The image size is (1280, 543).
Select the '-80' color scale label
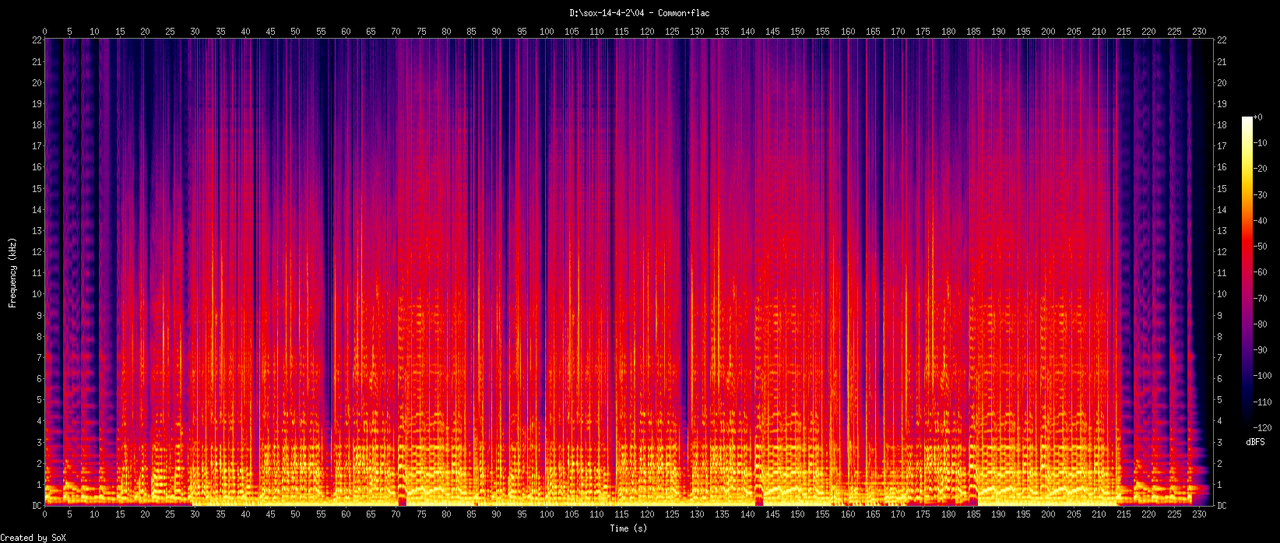click(x=1262, y=322)
